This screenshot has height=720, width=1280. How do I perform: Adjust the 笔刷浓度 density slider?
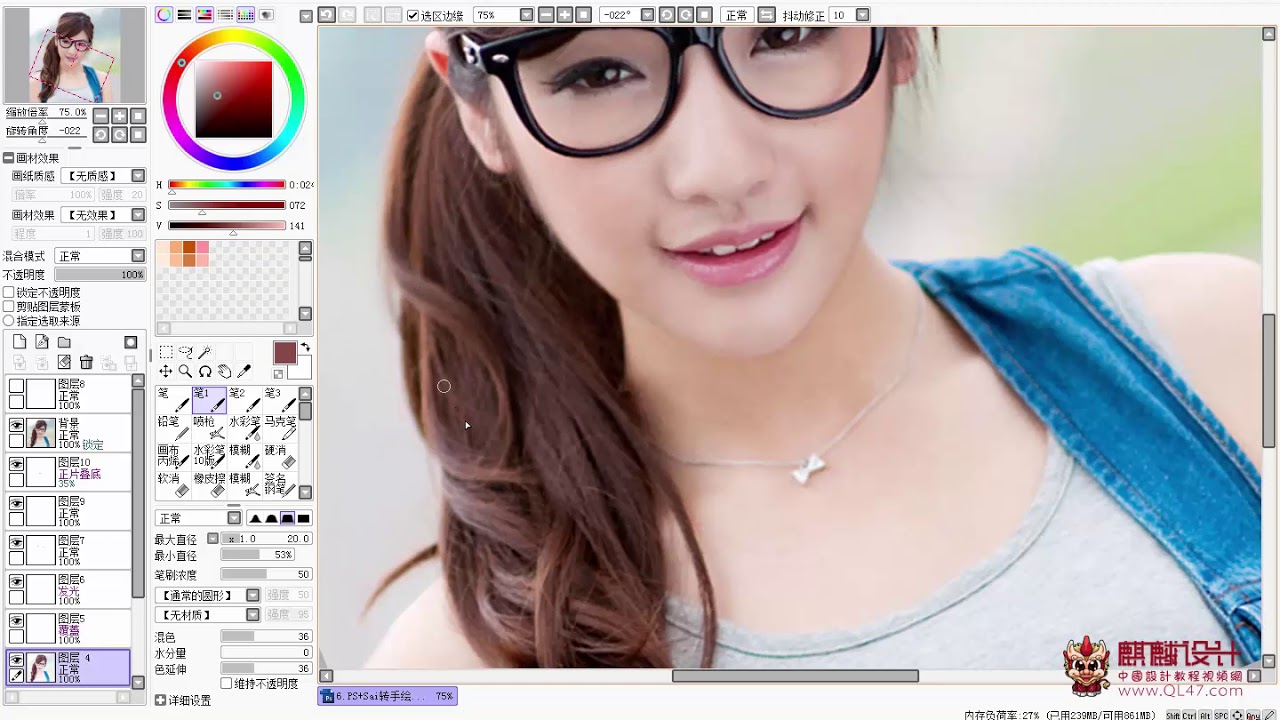[x=266, y=575]
